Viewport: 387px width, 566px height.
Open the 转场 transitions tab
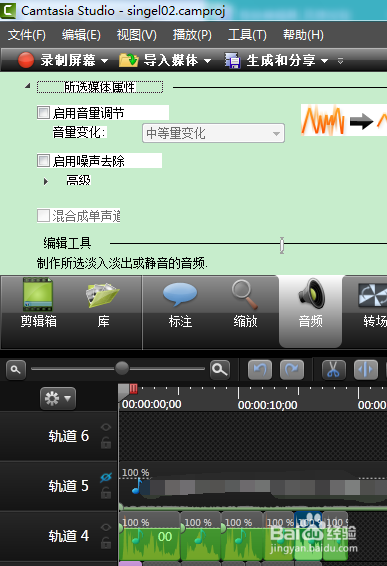[374, 304]
